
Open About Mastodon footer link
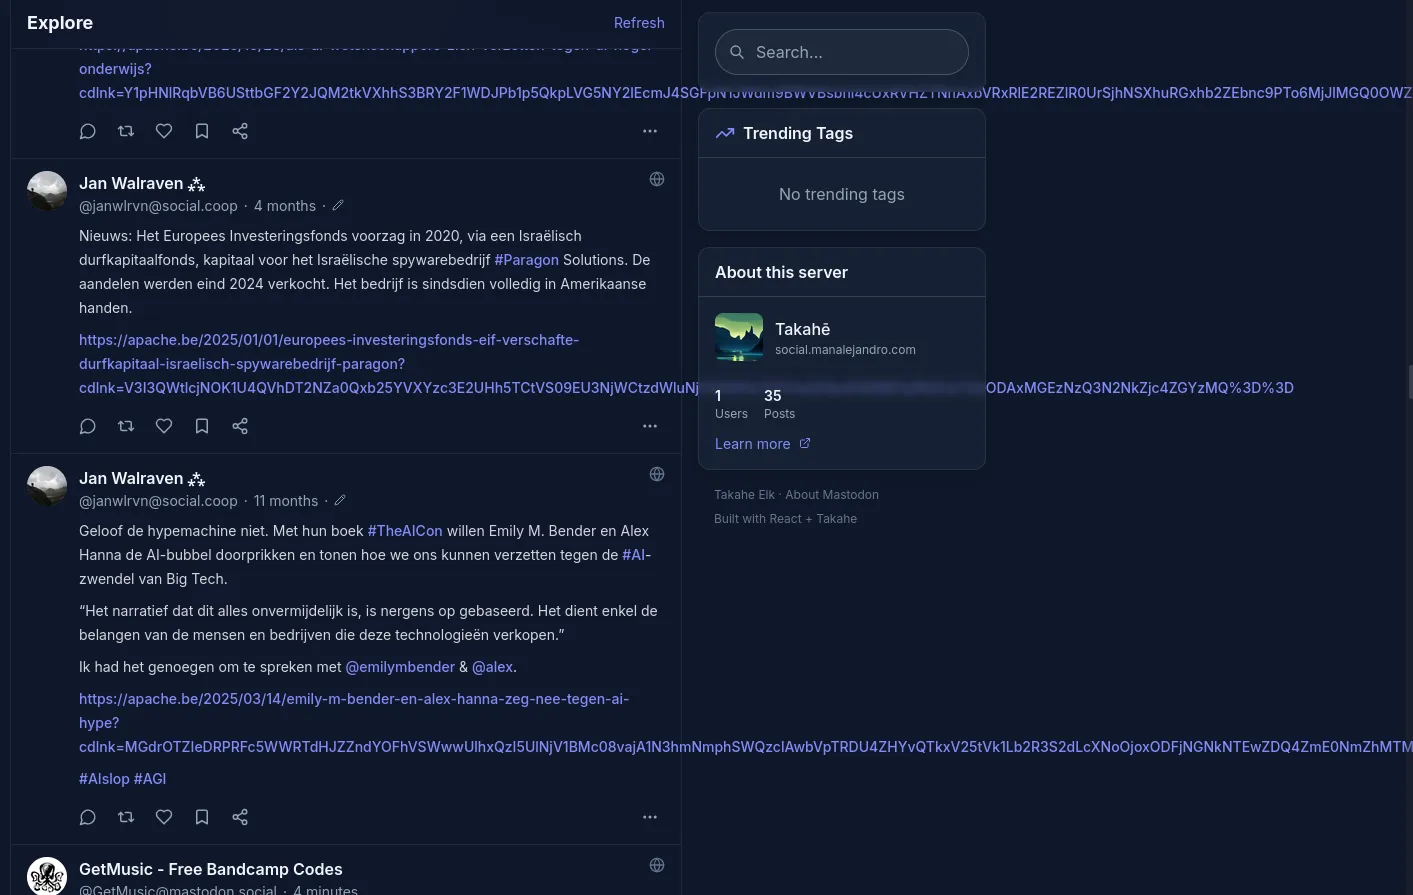(x=832, y=495)
